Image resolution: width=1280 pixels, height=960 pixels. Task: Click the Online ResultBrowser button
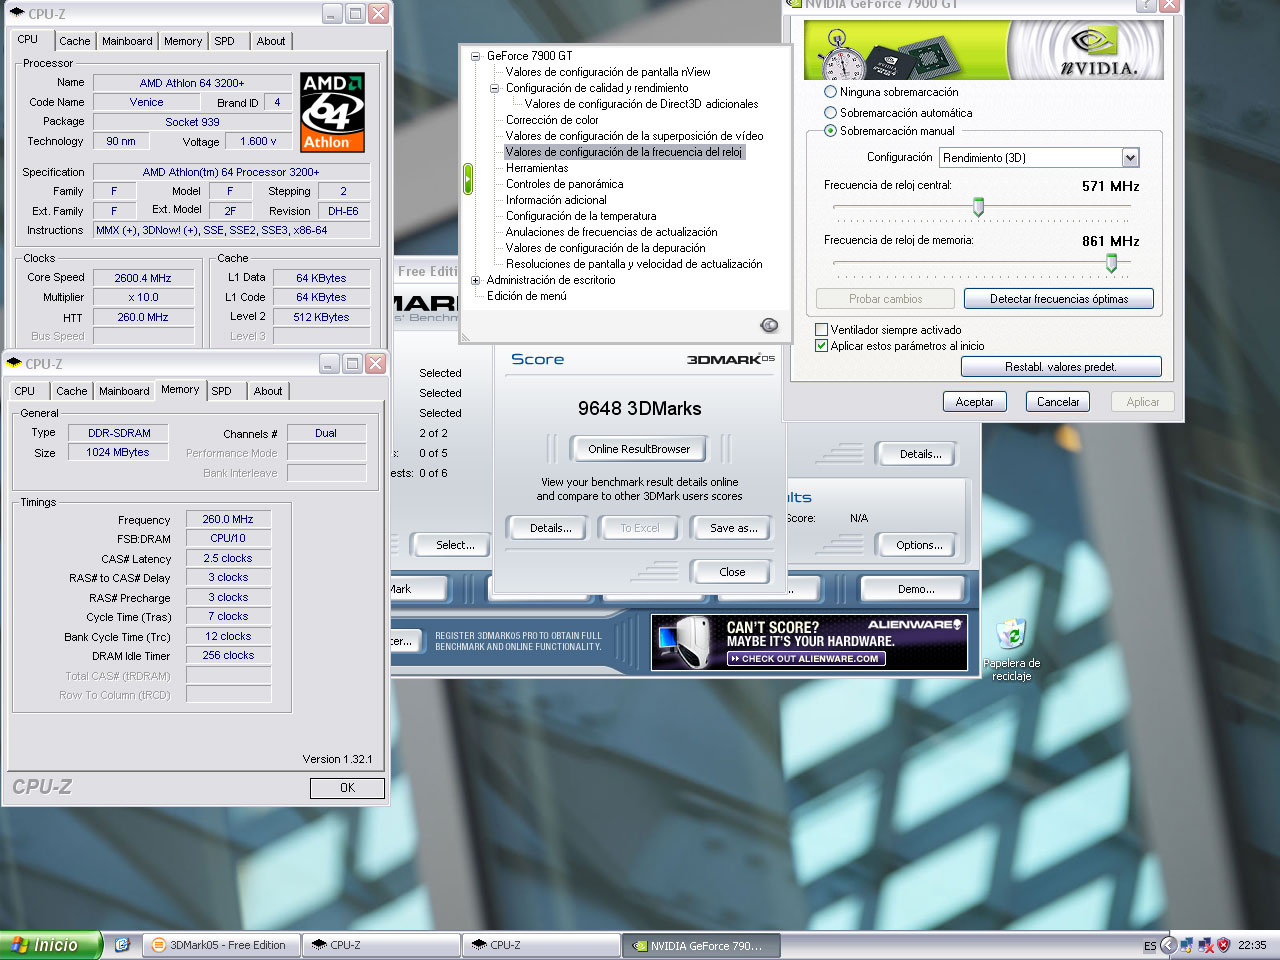point(639,449)
